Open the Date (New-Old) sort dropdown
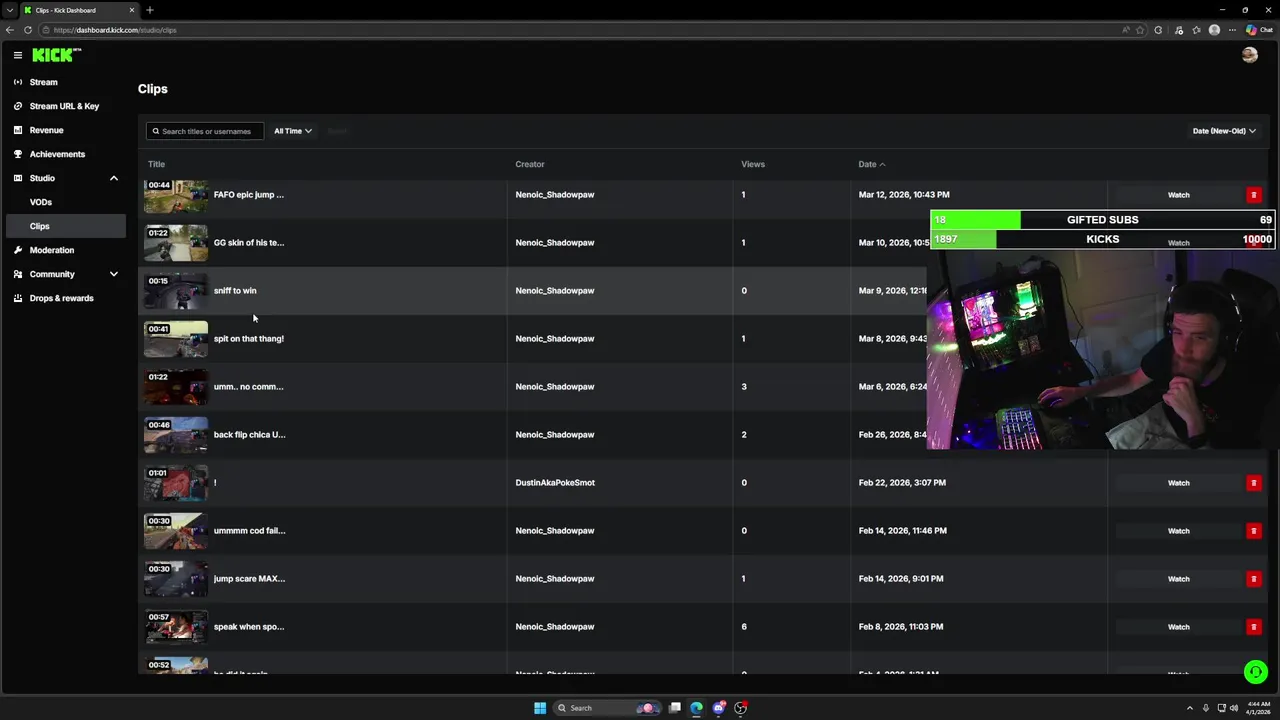Viewport: 1280px width, 720px height. 1224,131
